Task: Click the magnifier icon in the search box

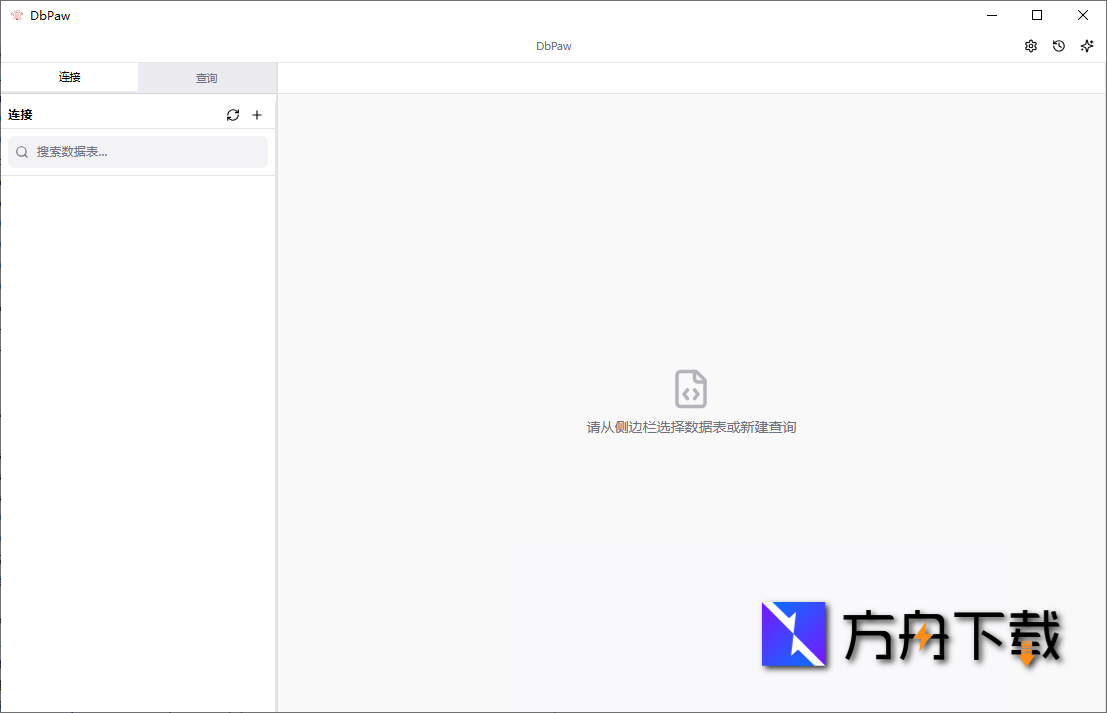Action: click(21, 151)
